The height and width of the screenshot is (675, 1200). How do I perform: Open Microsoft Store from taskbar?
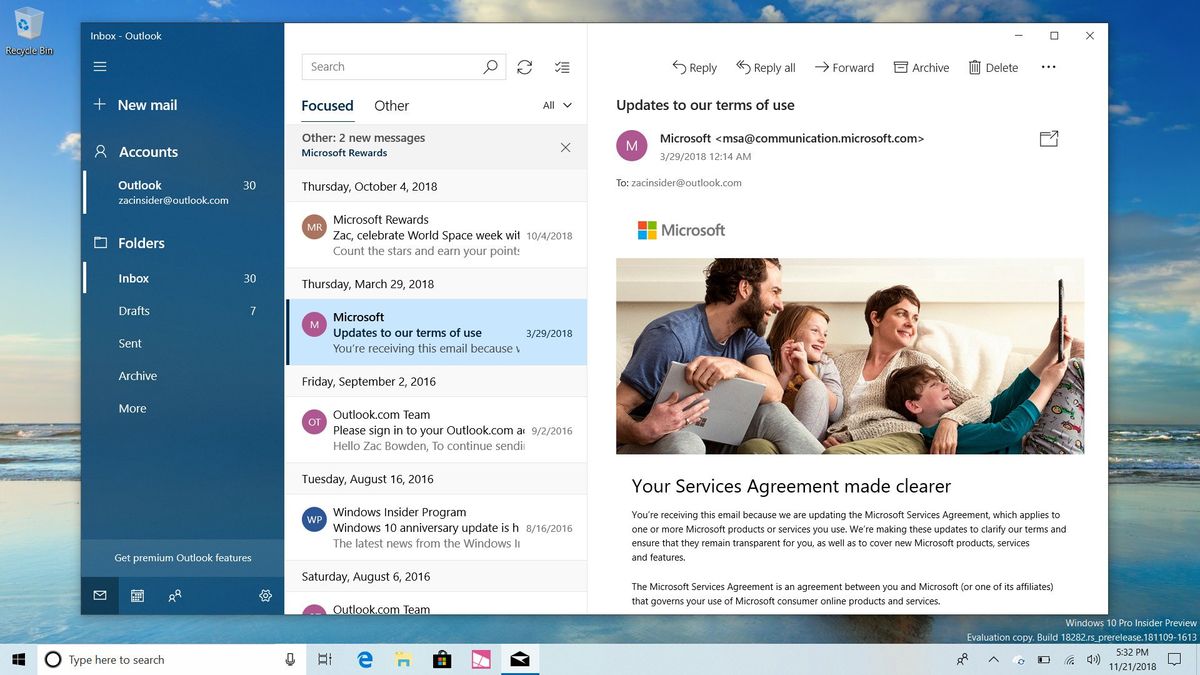pos(442,659)
